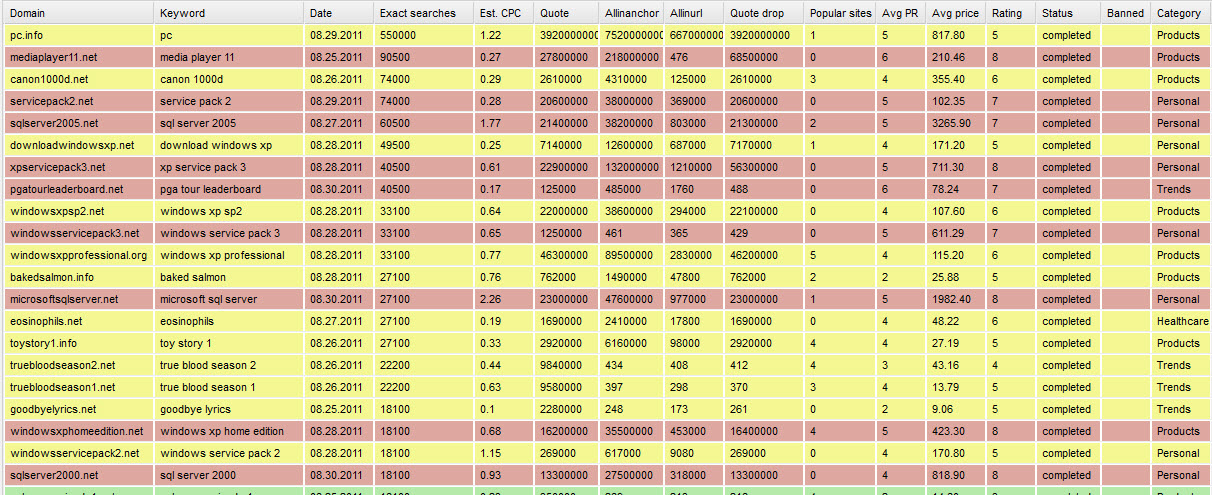Click the Avg price column header
The height and width of the screenshot is (495, 1212).
(956, 13)
